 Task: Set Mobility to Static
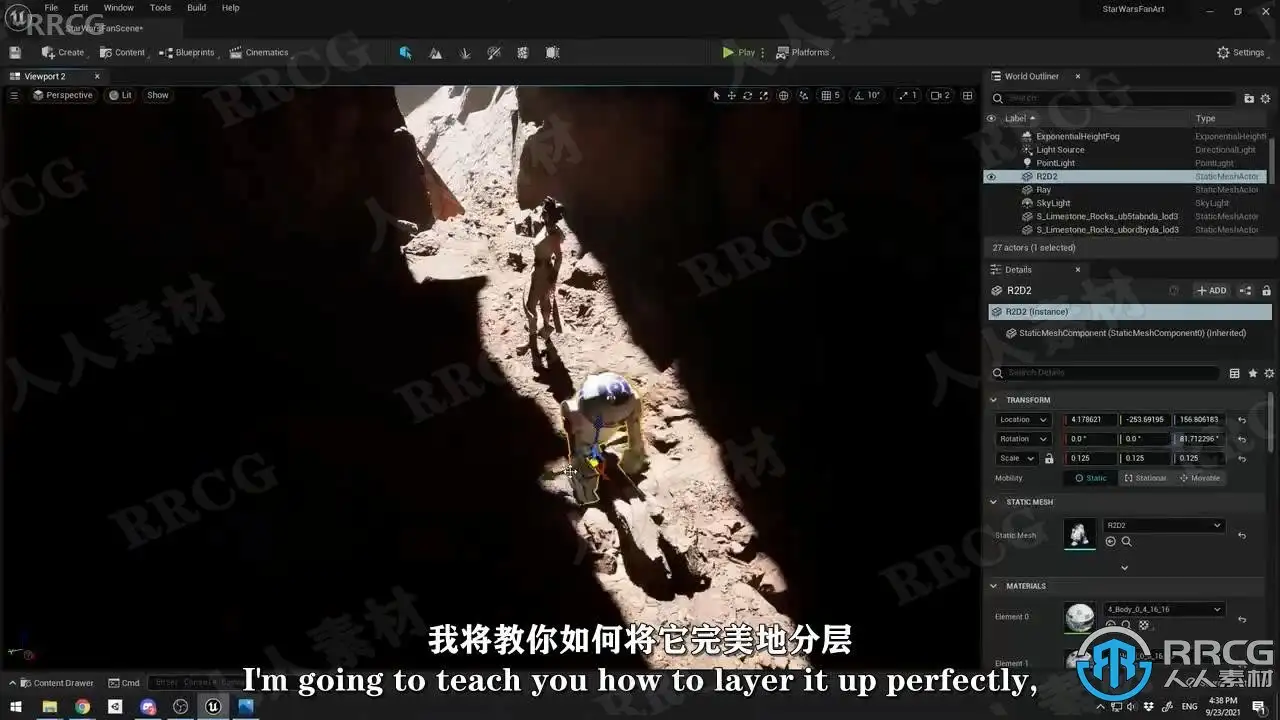coord(1091,478)
